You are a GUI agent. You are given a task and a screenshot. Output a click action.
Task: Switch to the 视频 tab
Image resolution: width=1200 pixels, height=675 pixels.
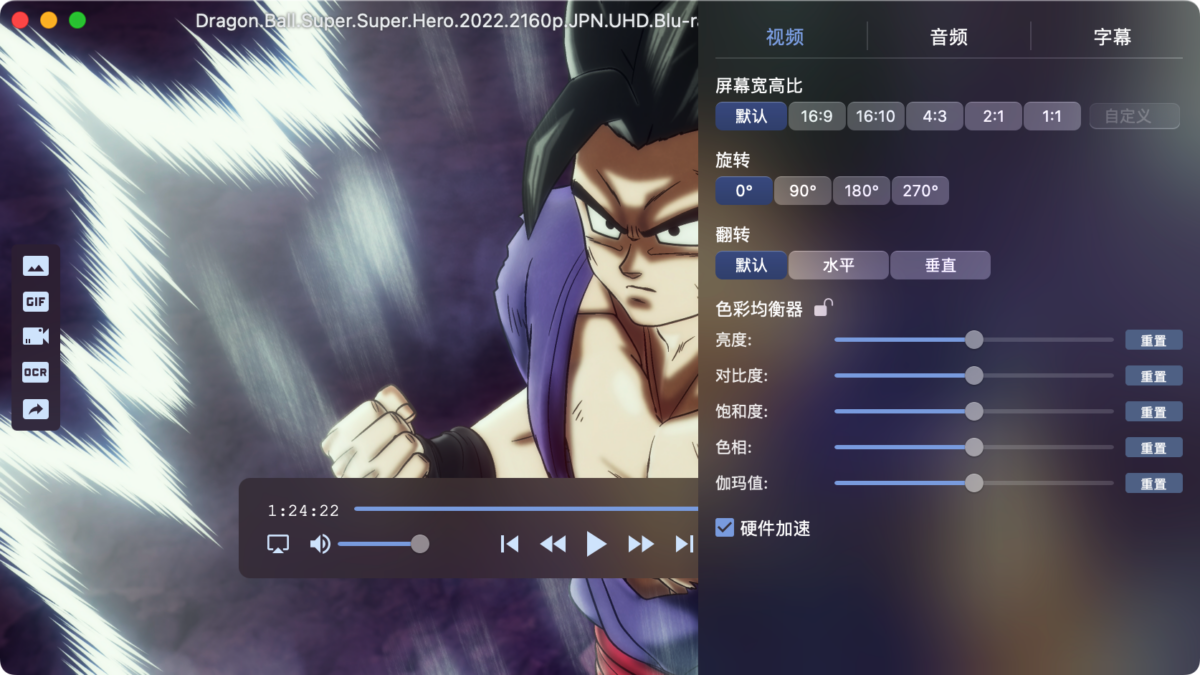point(785,37)
